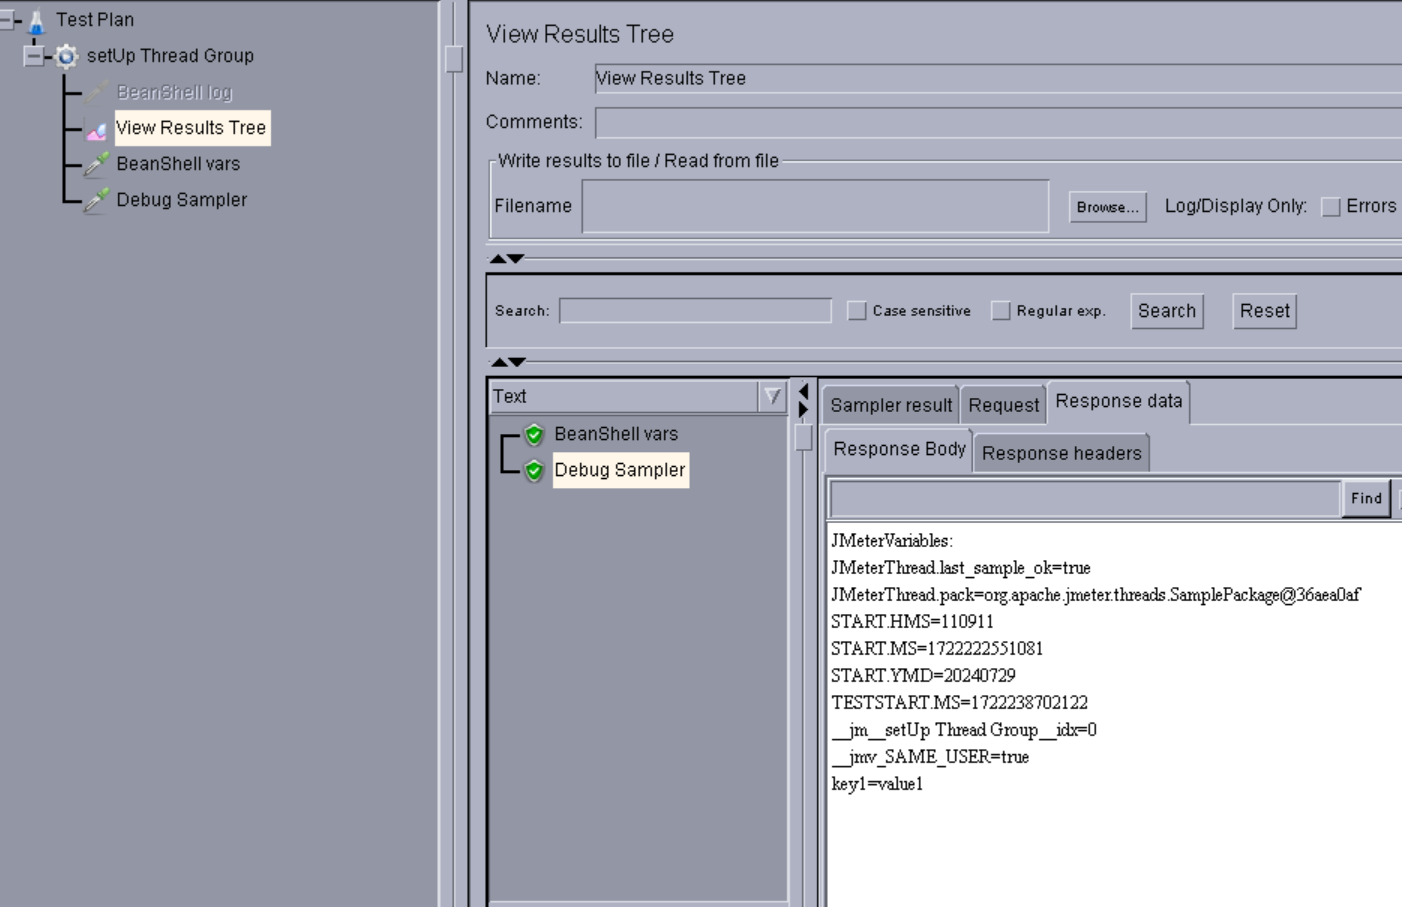Enable the Errors only checkbox
Image resolution: width=1402 pixels, height=907 pixels.
[1331, 207]
